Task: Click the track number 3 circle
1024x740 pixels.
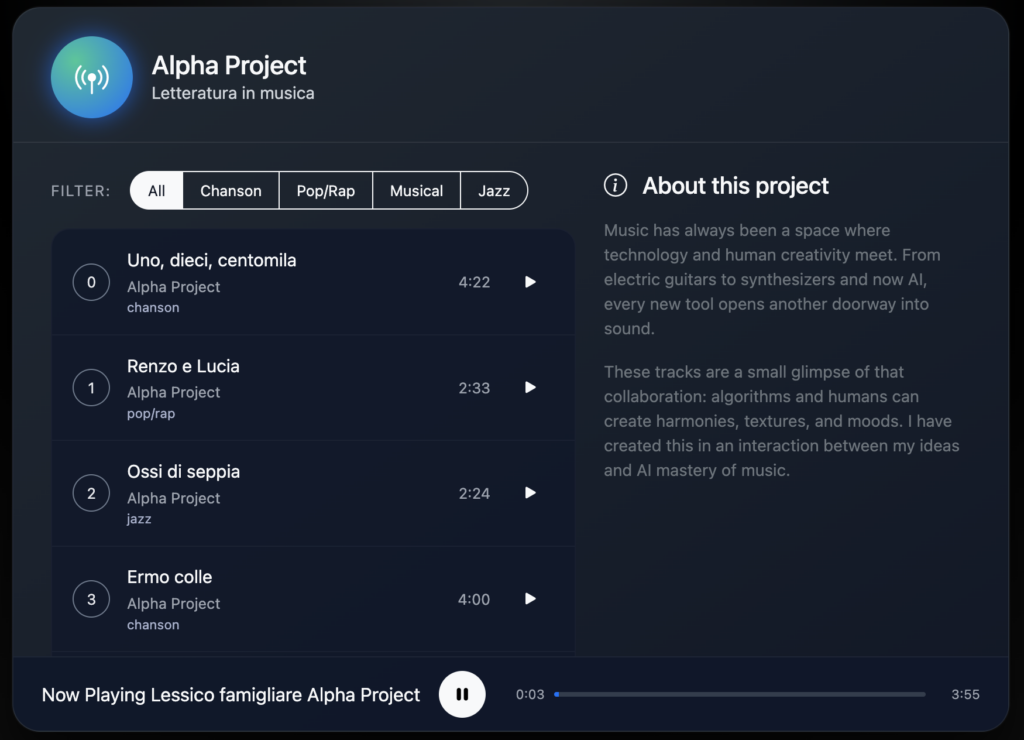Action: click(91, 599)
